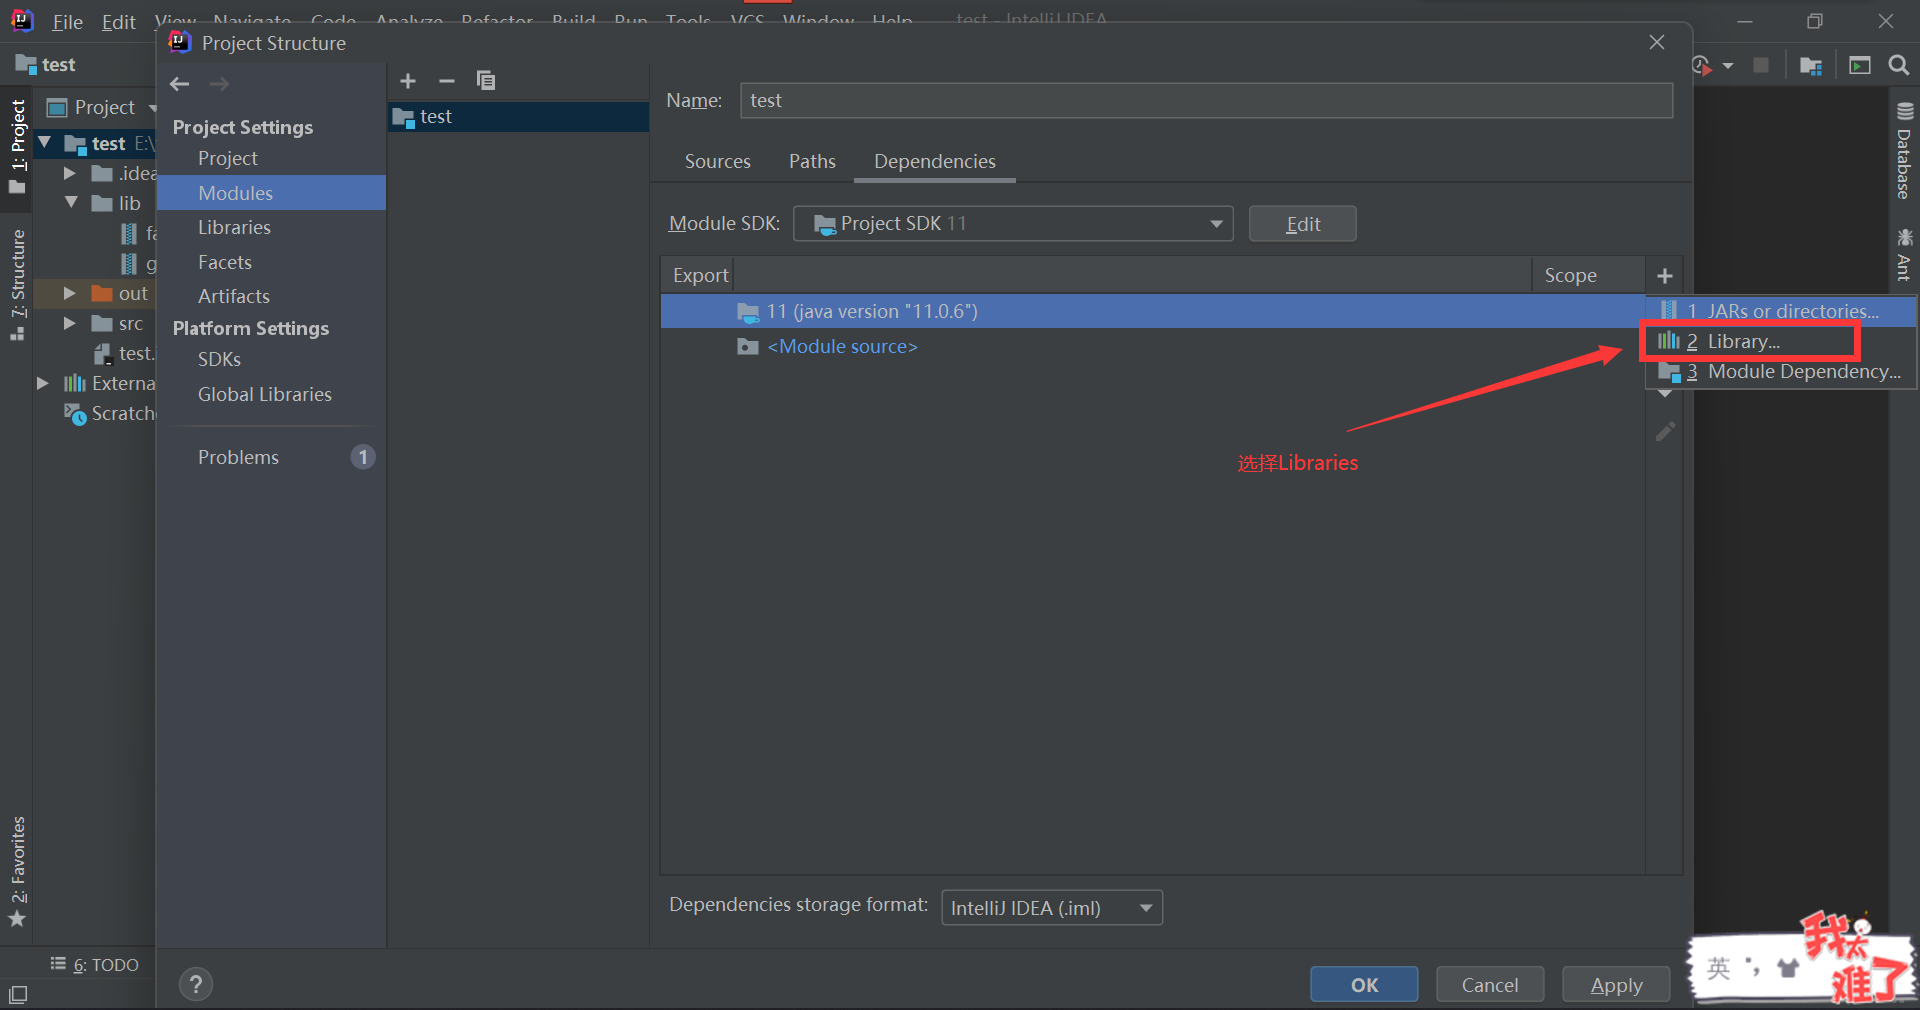The image size is (1920, 1010).
Task: Remove selected module with minus icon
Action: point(447,81)
